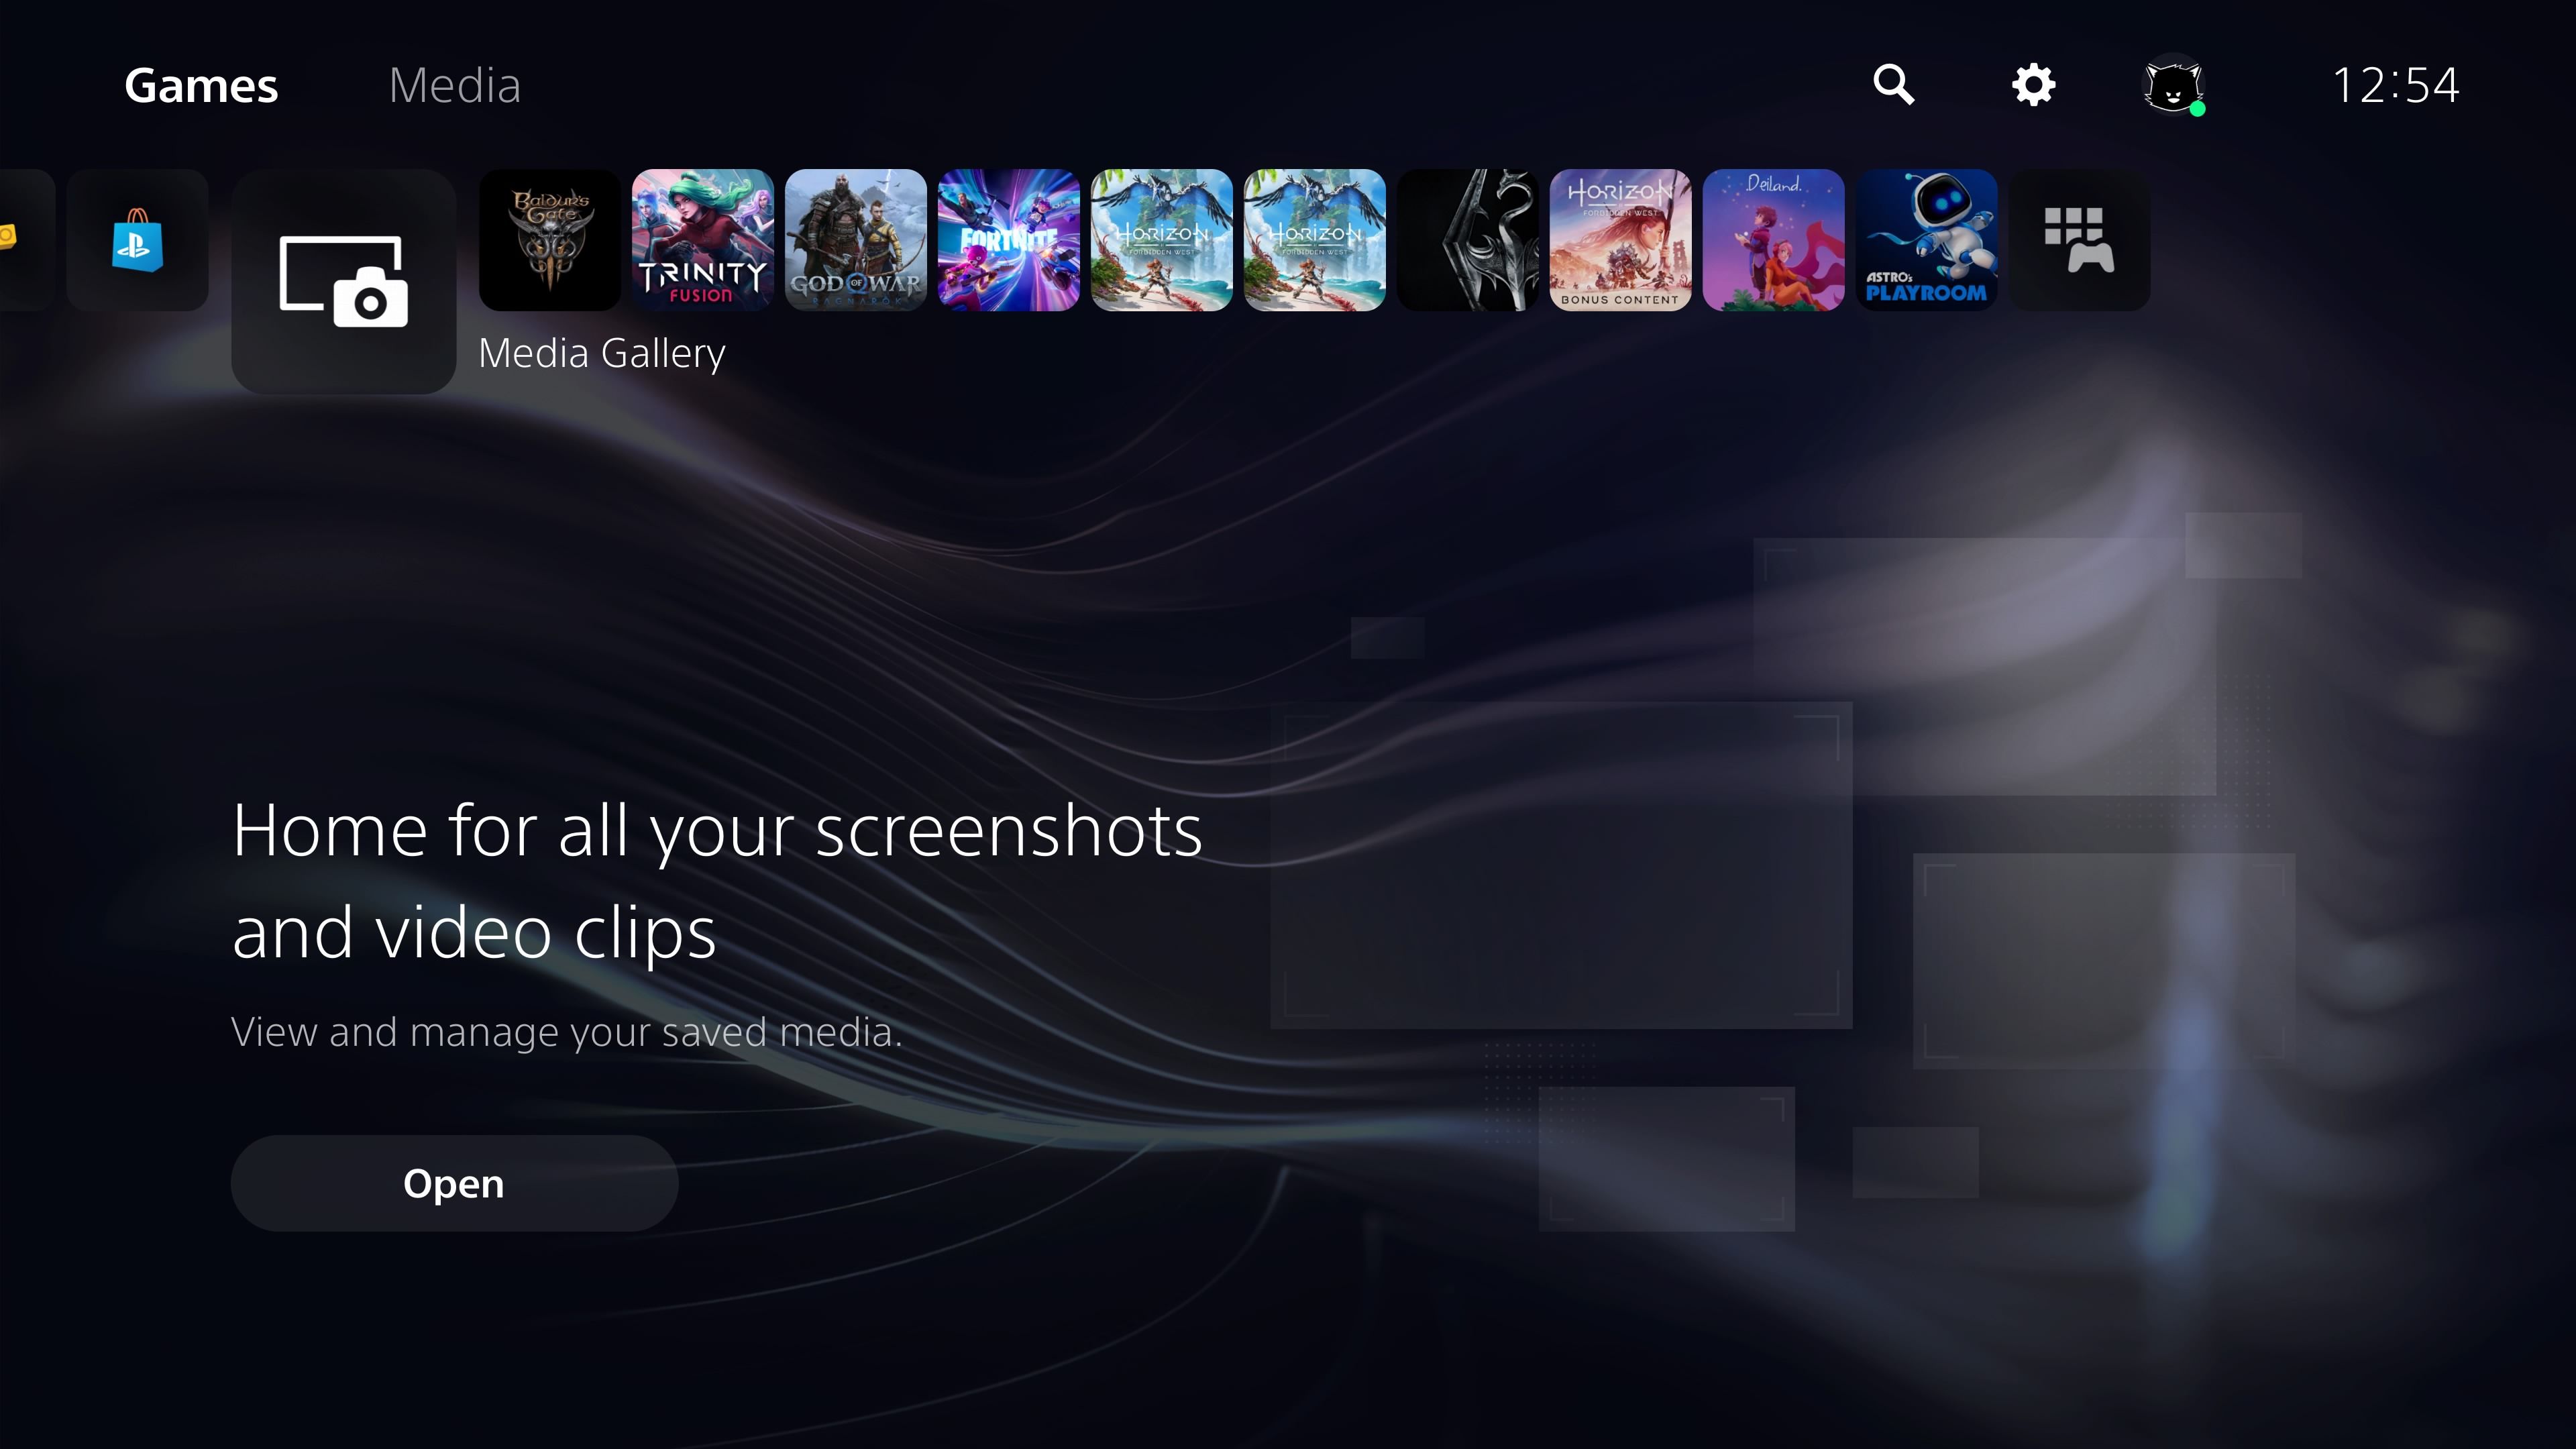Launch God of War from library
2576x1449 pixels.
click(855, 239)
